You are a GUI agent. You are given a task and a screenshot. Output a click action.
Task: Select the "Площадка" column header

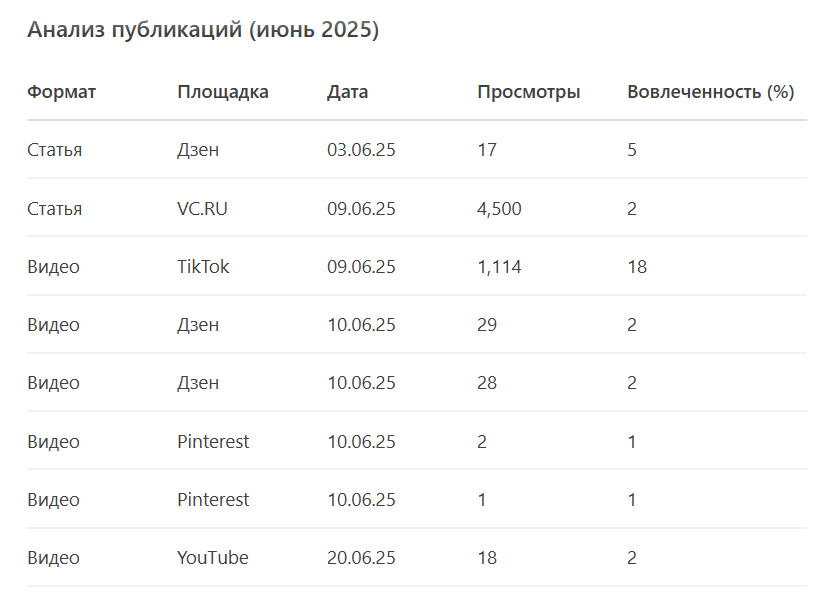point(223,92)
